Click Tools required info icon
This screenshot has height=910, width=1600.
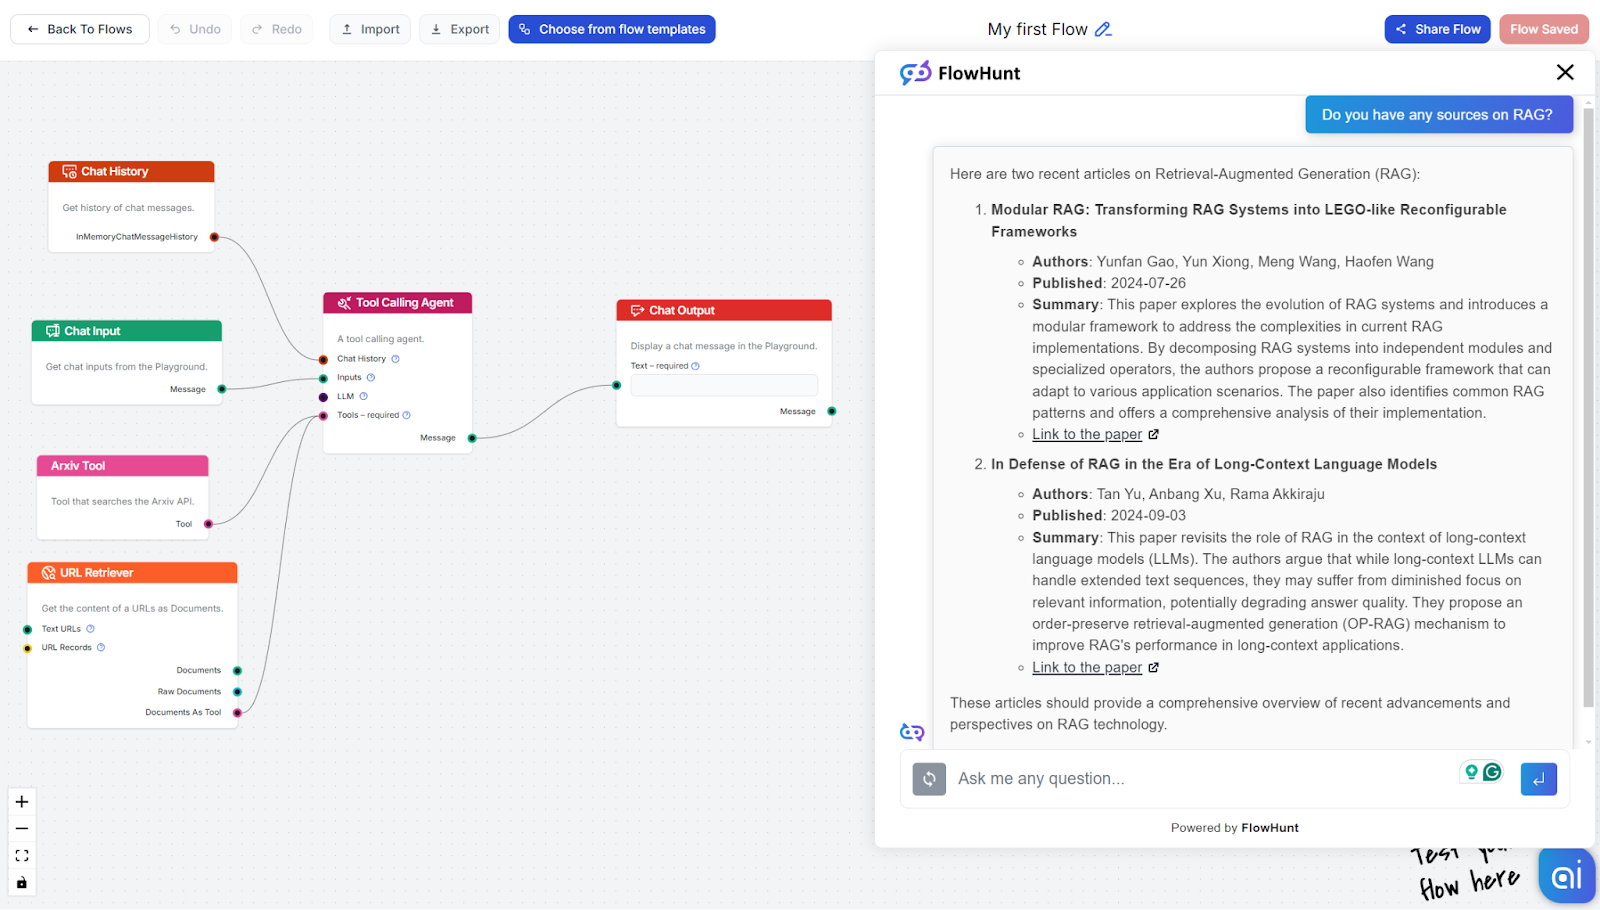[x=406, y=415]
